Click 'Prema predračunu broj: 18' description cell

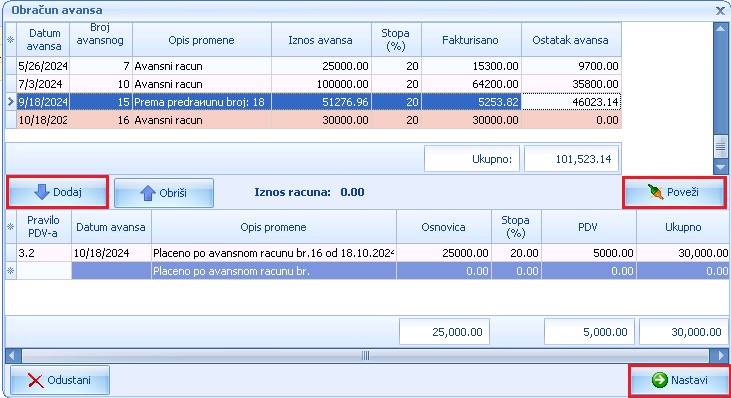202,102
